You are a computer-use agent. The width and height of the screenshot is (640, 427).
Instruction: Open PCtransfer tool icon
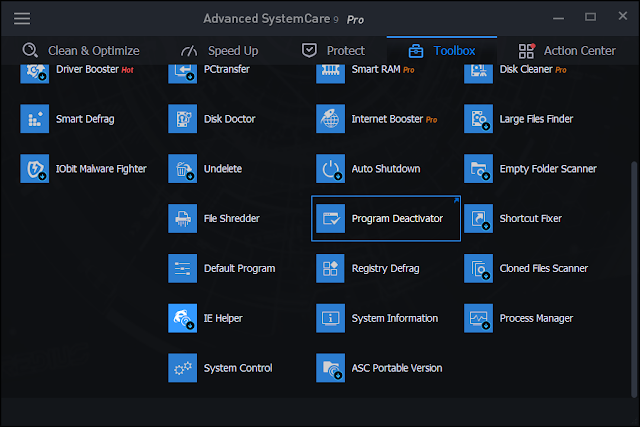182,73
